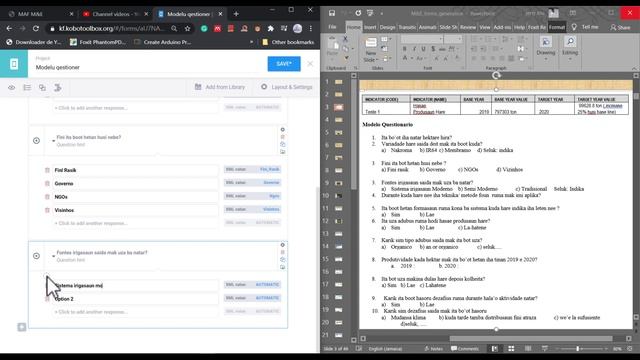
Task: Switch to the Review ribbon tab
Action: (x=468, y=27)
